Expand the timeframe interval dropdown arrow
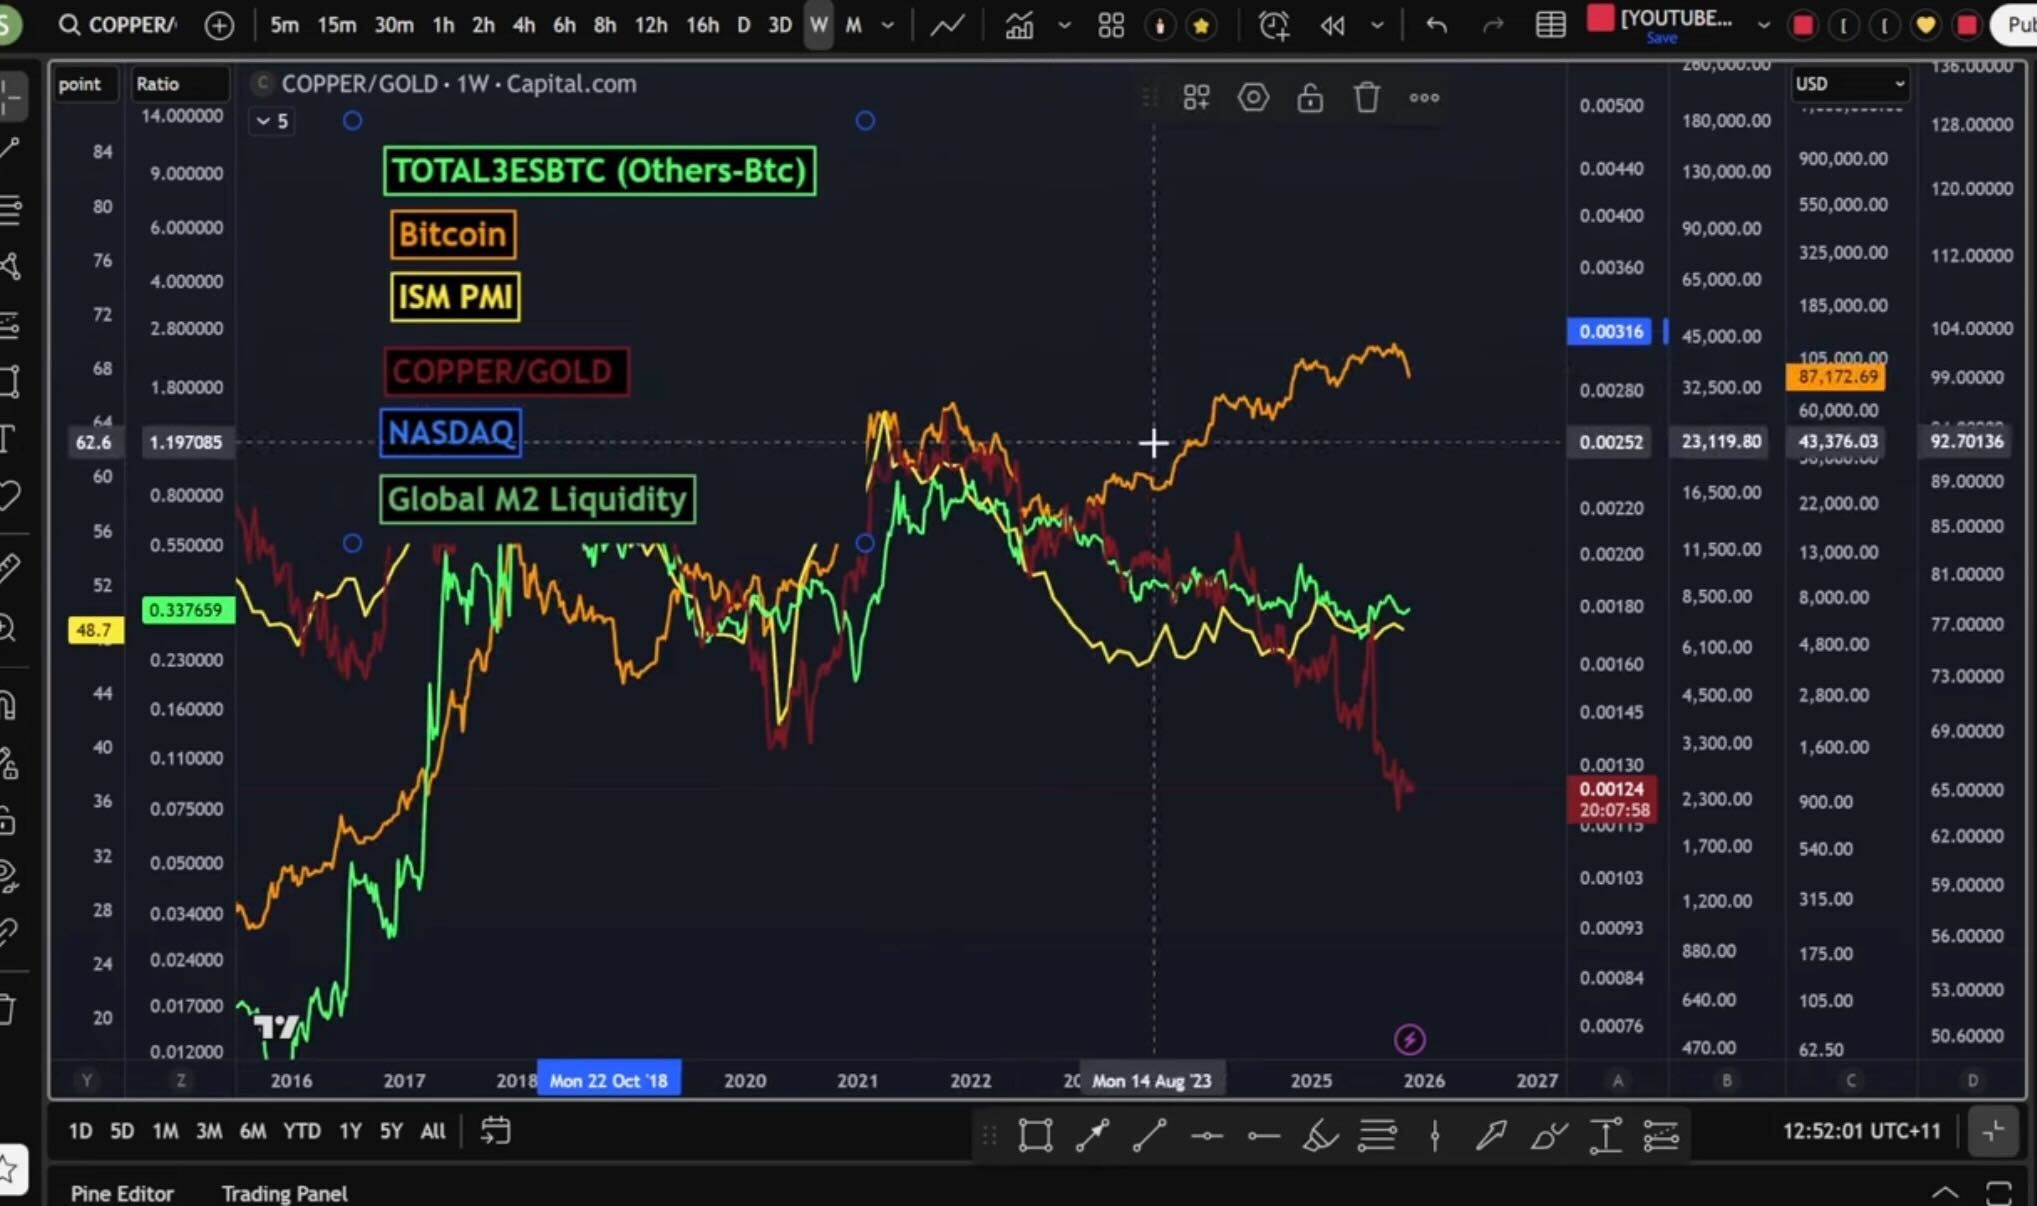The width and height of the screenshot is (2037, 1206). coord(887,25)
